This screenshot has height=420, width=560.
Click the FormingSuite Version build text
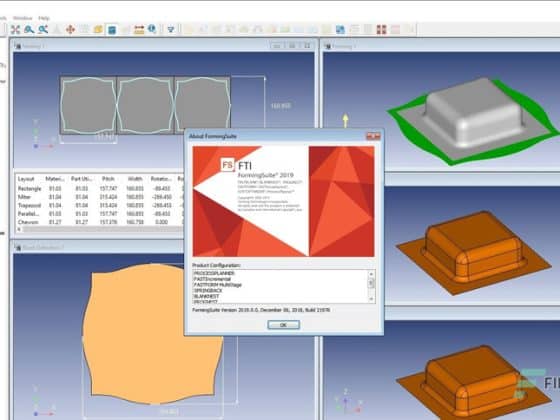(x=261, y=310)
